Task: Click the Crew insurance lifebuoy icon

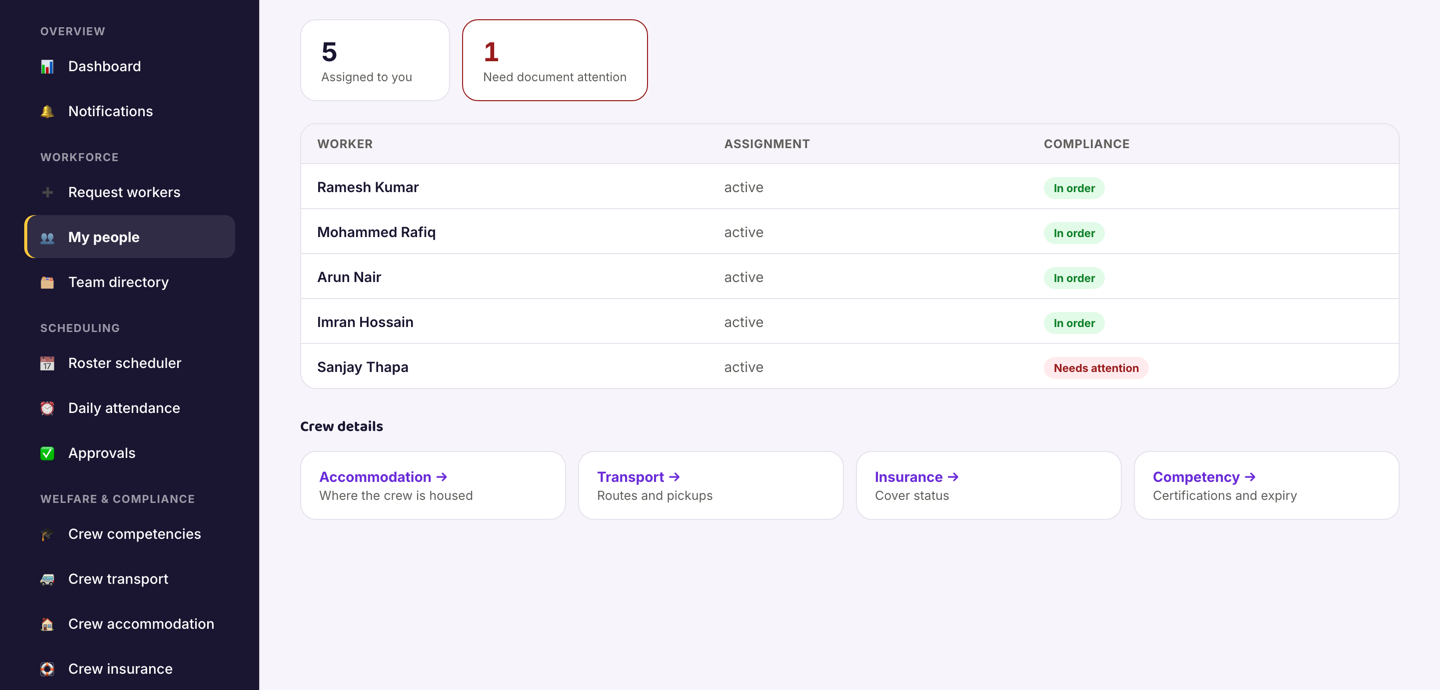Action: [x=47, y=669]
